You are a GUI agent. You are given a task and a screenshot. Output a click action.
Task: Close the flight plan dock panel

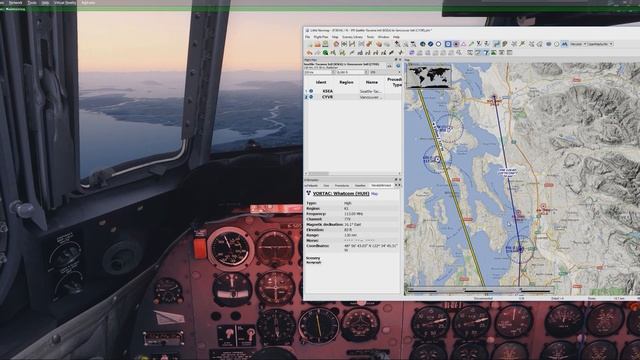pos(400,60)
